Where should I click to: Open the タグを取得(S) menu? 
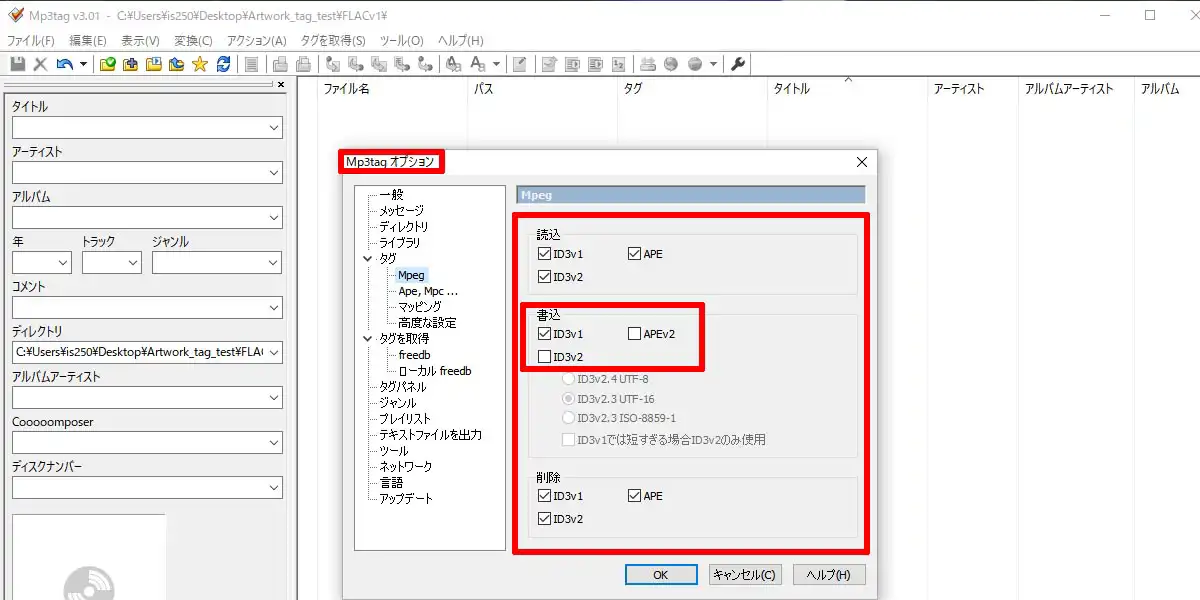pyautogui.click(x=332, y=41)
